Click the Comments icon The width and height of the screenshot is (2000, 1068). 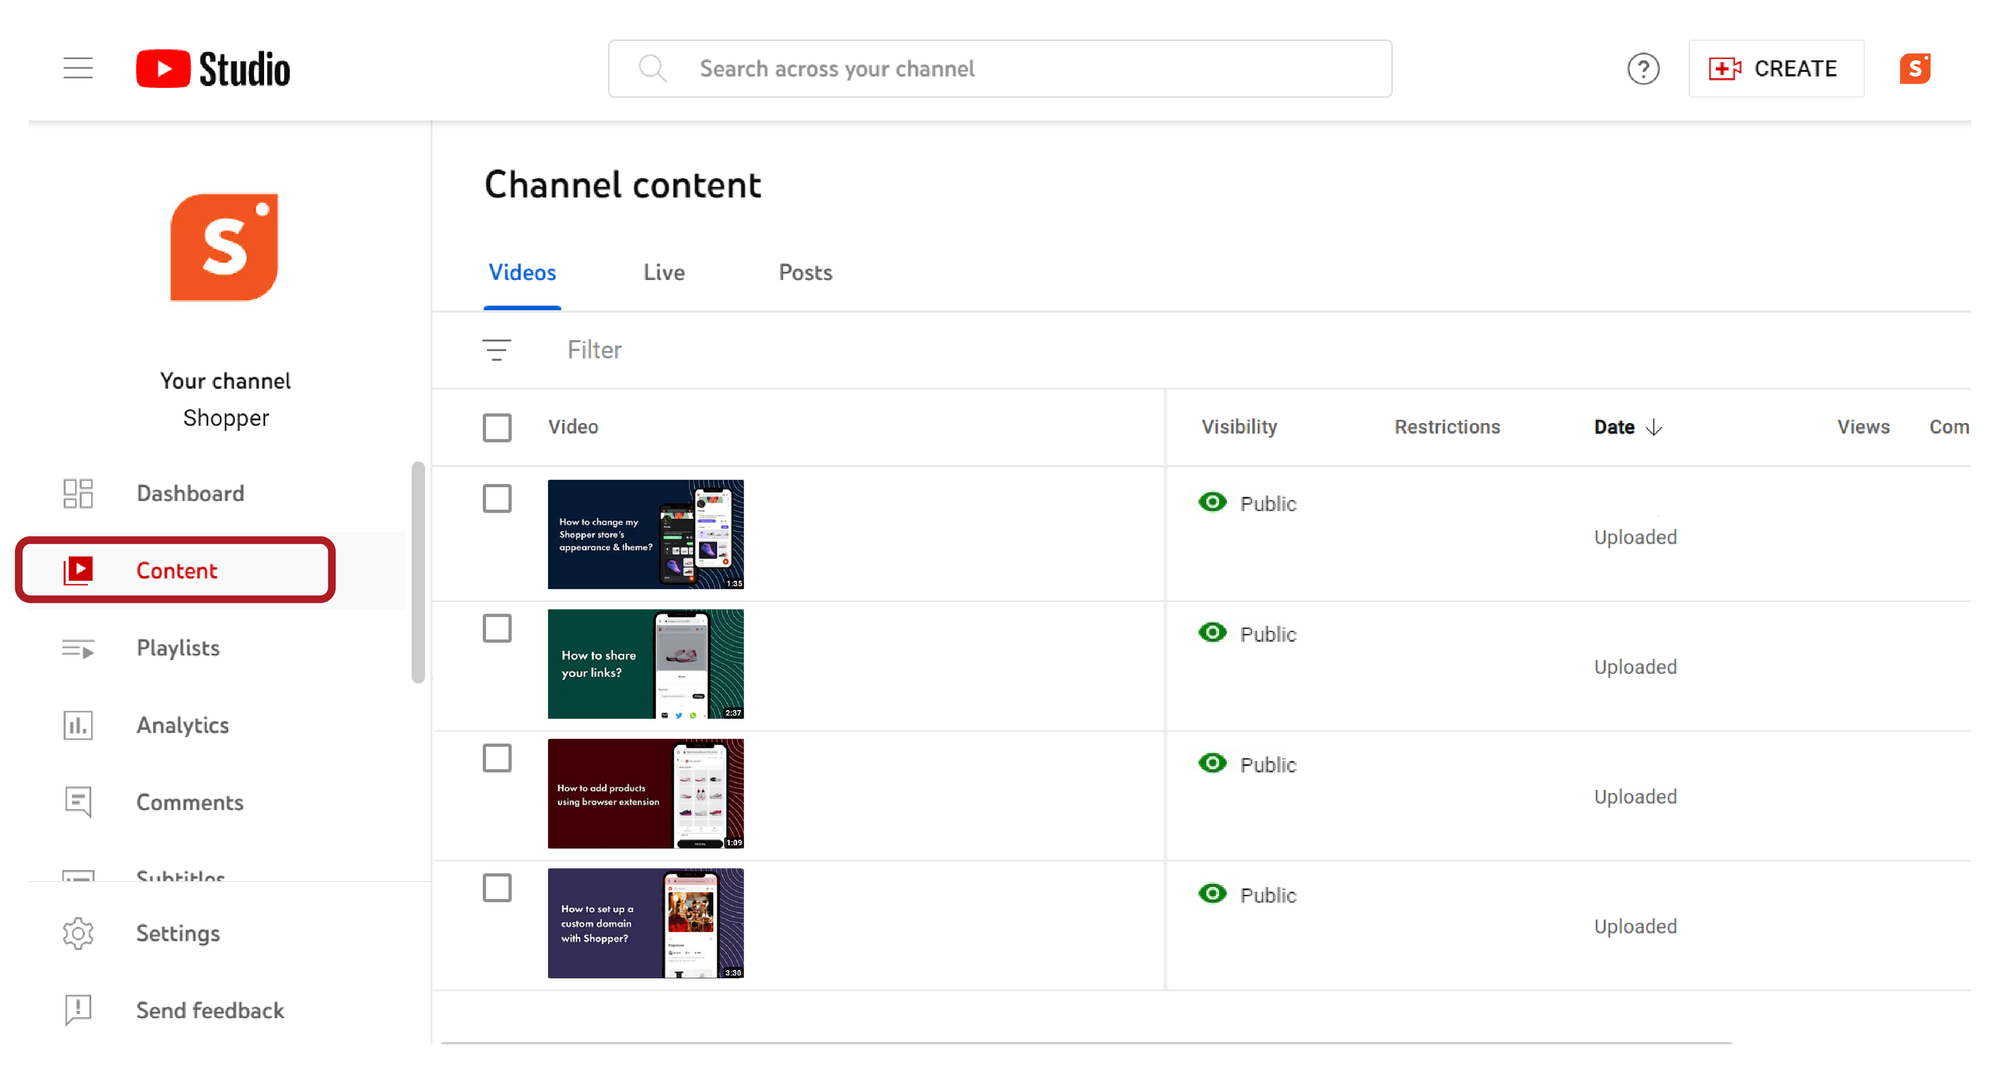(x=78, y=802)
